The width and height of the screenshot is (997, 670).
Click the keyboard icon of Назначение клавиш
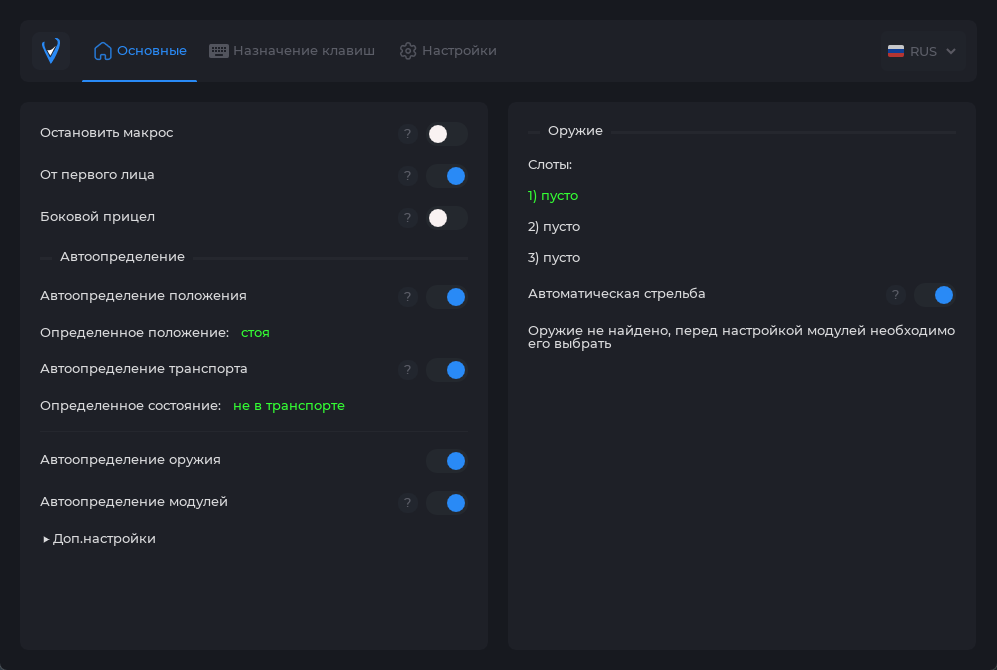[x=219, y=51]
